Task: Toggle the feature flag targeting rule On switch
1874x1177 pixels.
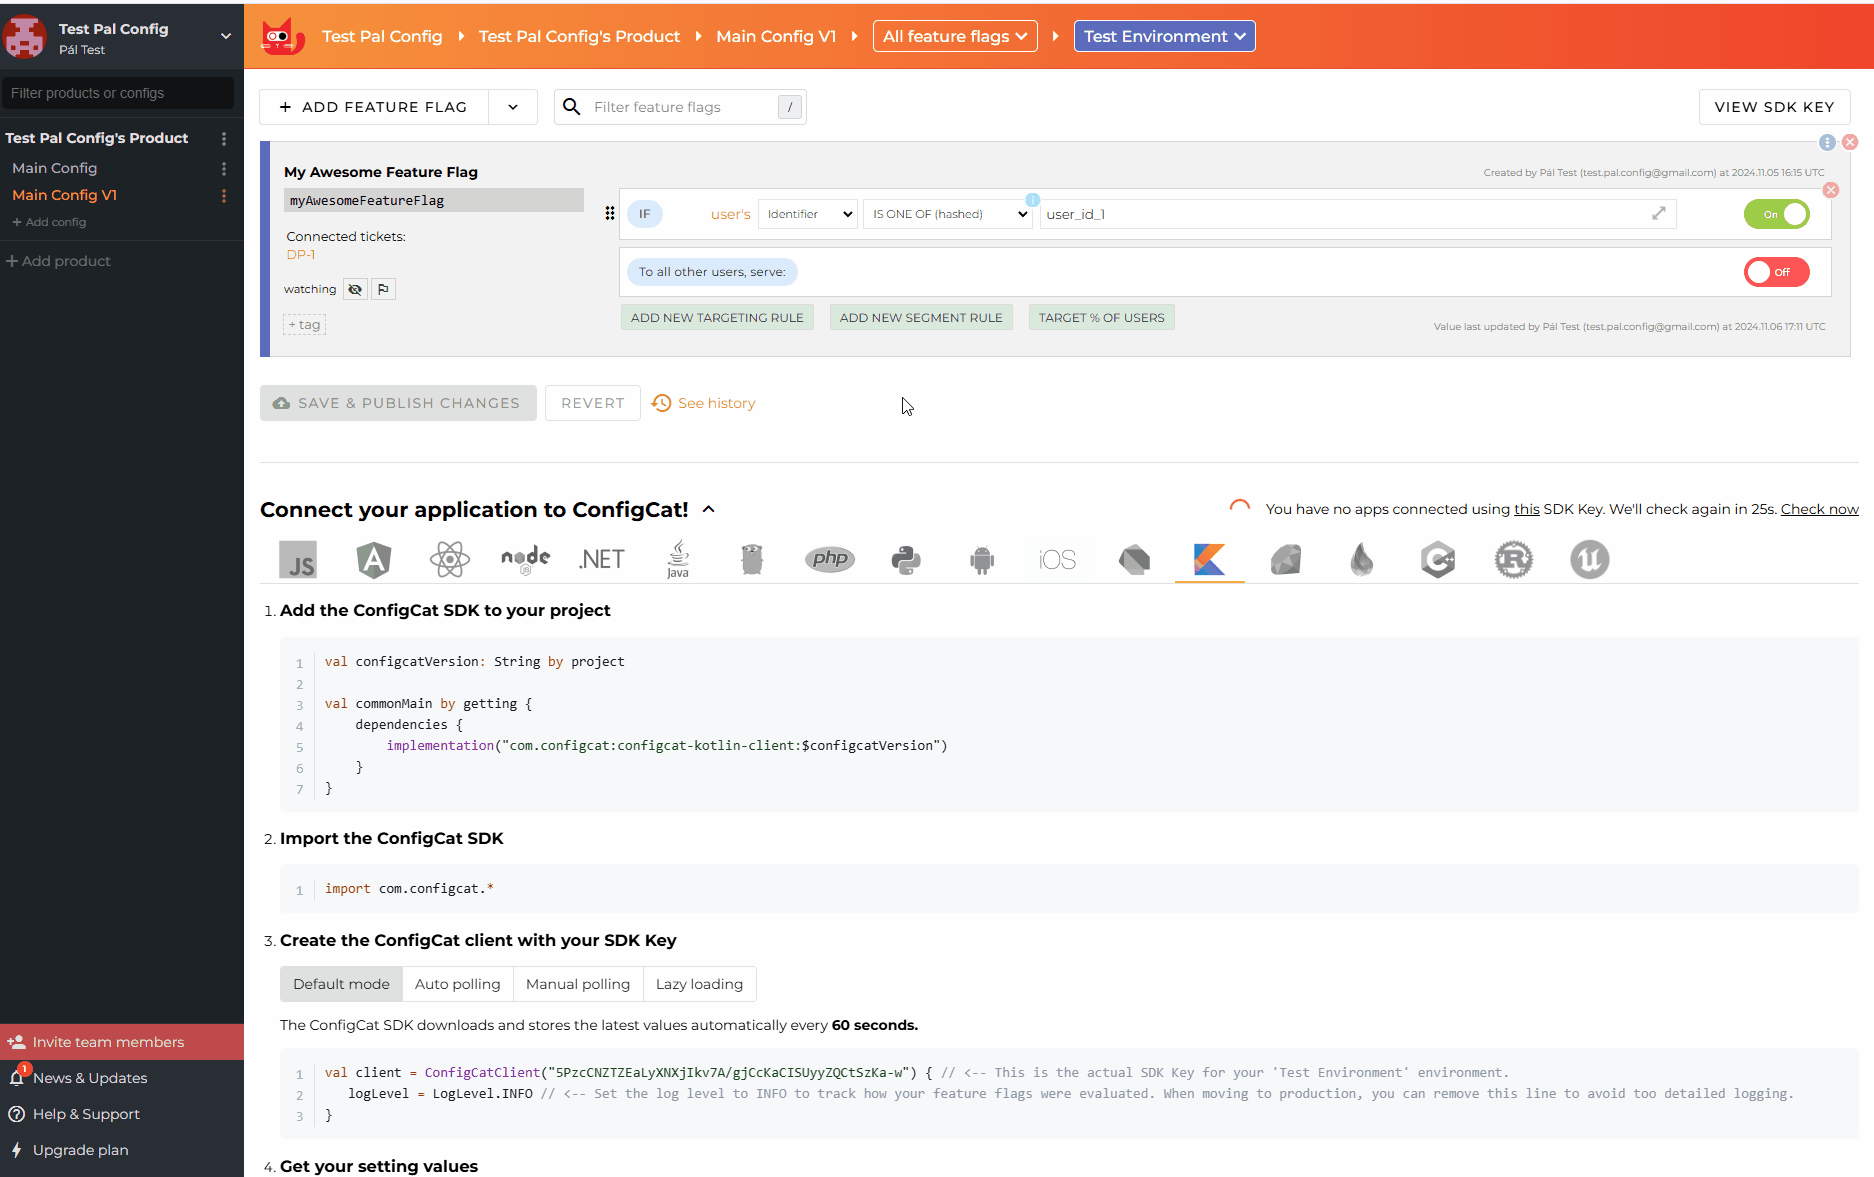Action: click(x=1776, y=213)
